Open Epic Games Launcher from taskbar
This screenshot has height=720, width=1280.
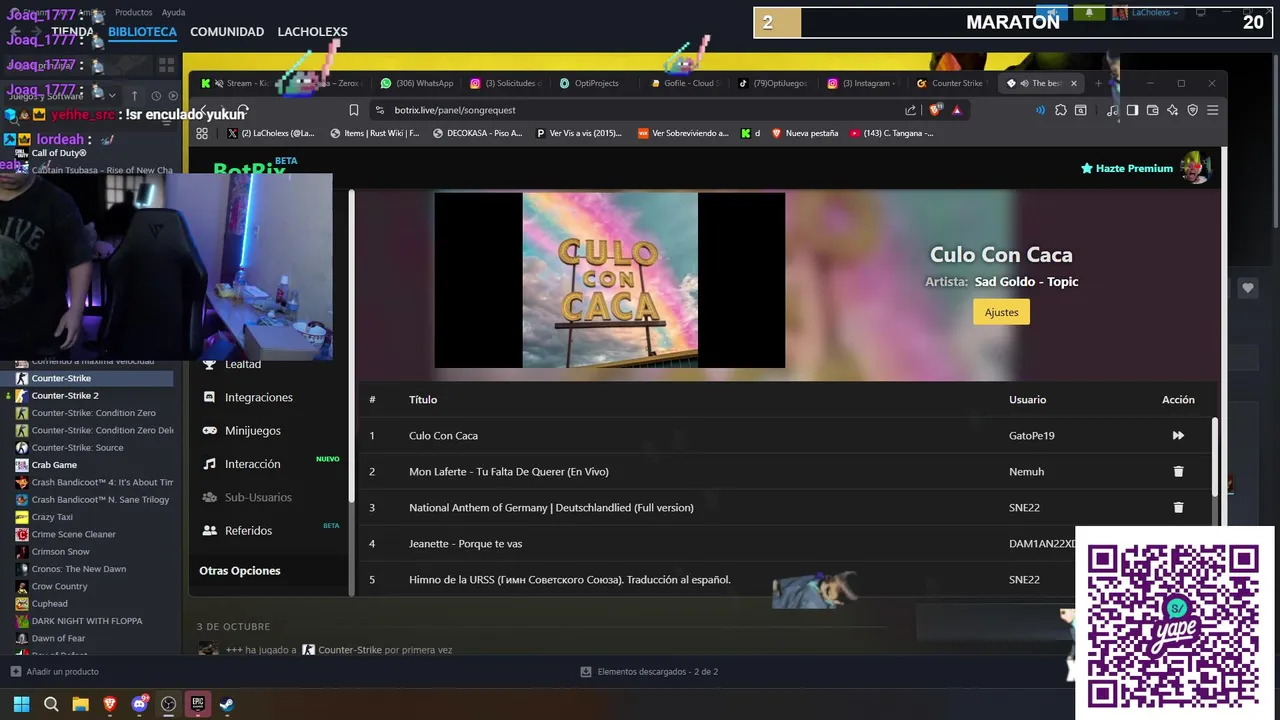click(198, 704)
